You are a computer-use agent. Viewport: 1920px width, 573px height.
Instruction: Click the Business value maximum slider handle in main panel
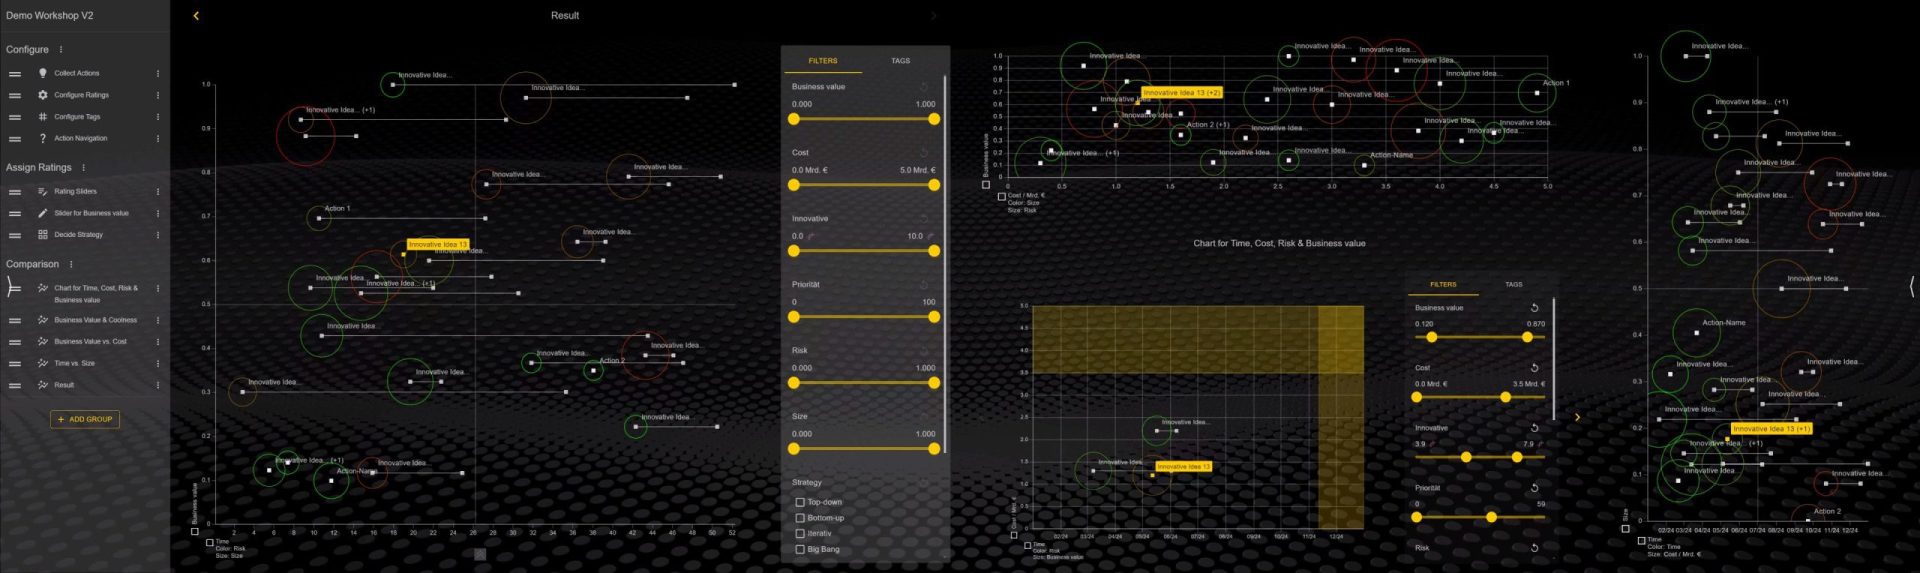[934, 119]
